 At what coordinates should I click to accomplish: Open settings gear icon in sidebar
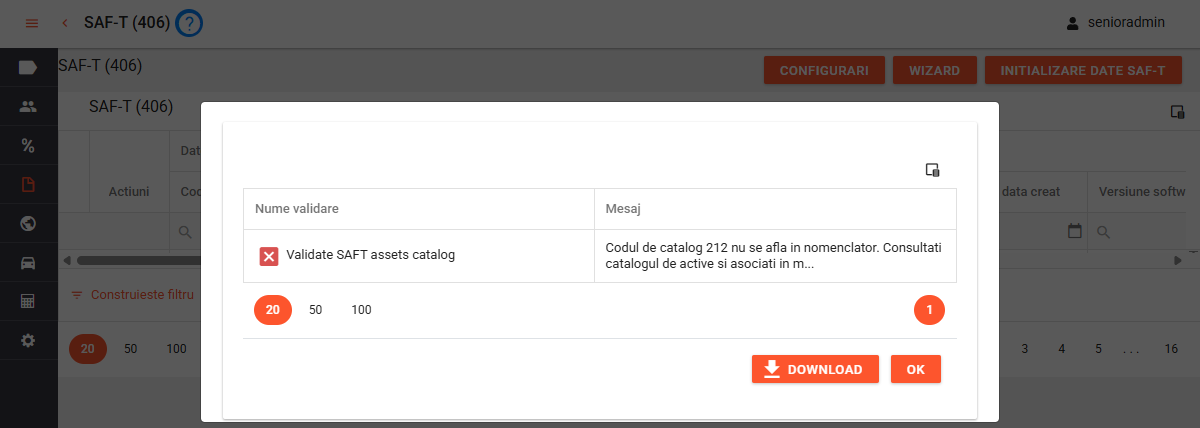(28, 340)
